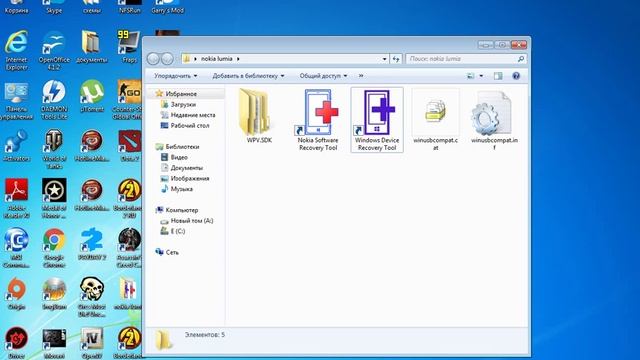
Task: Select the документы folder on desktop
Action: tap(91, 47)
